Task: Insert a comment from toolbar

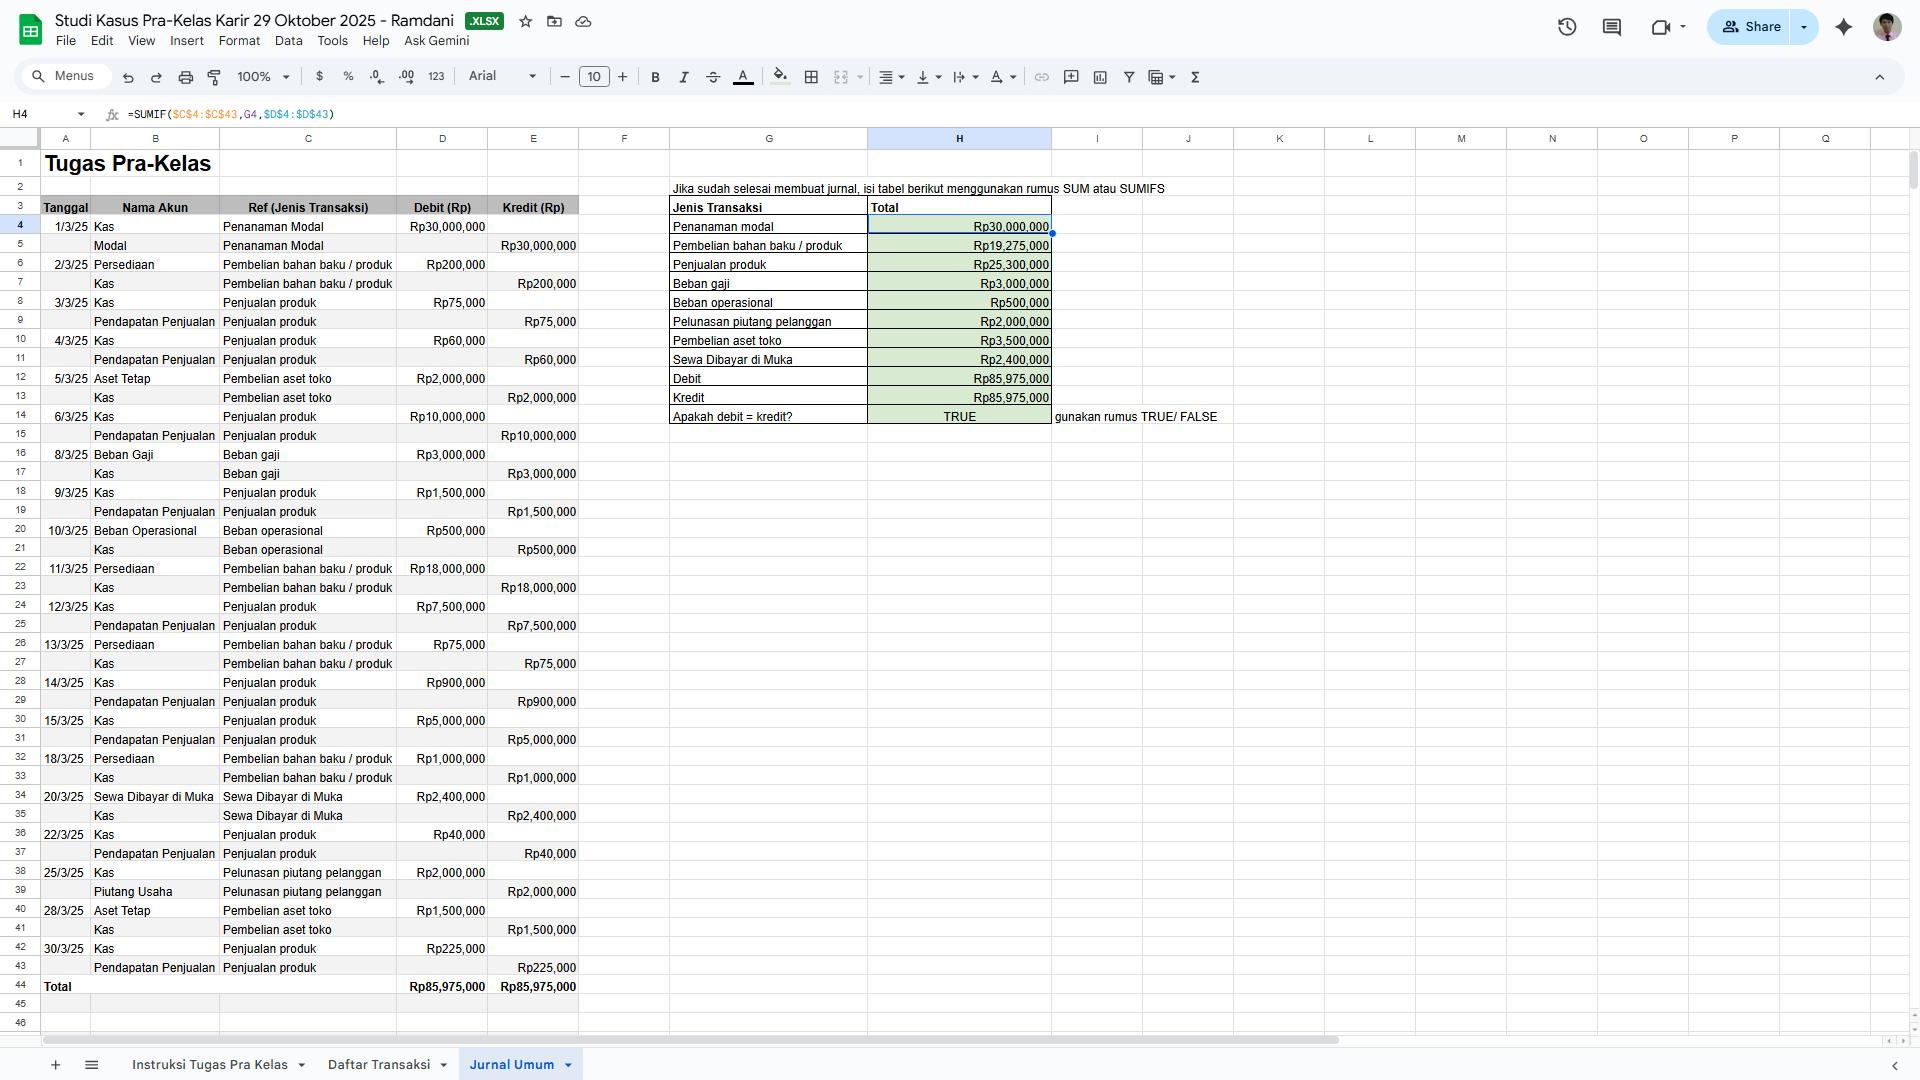Action: coord(1071,77)
